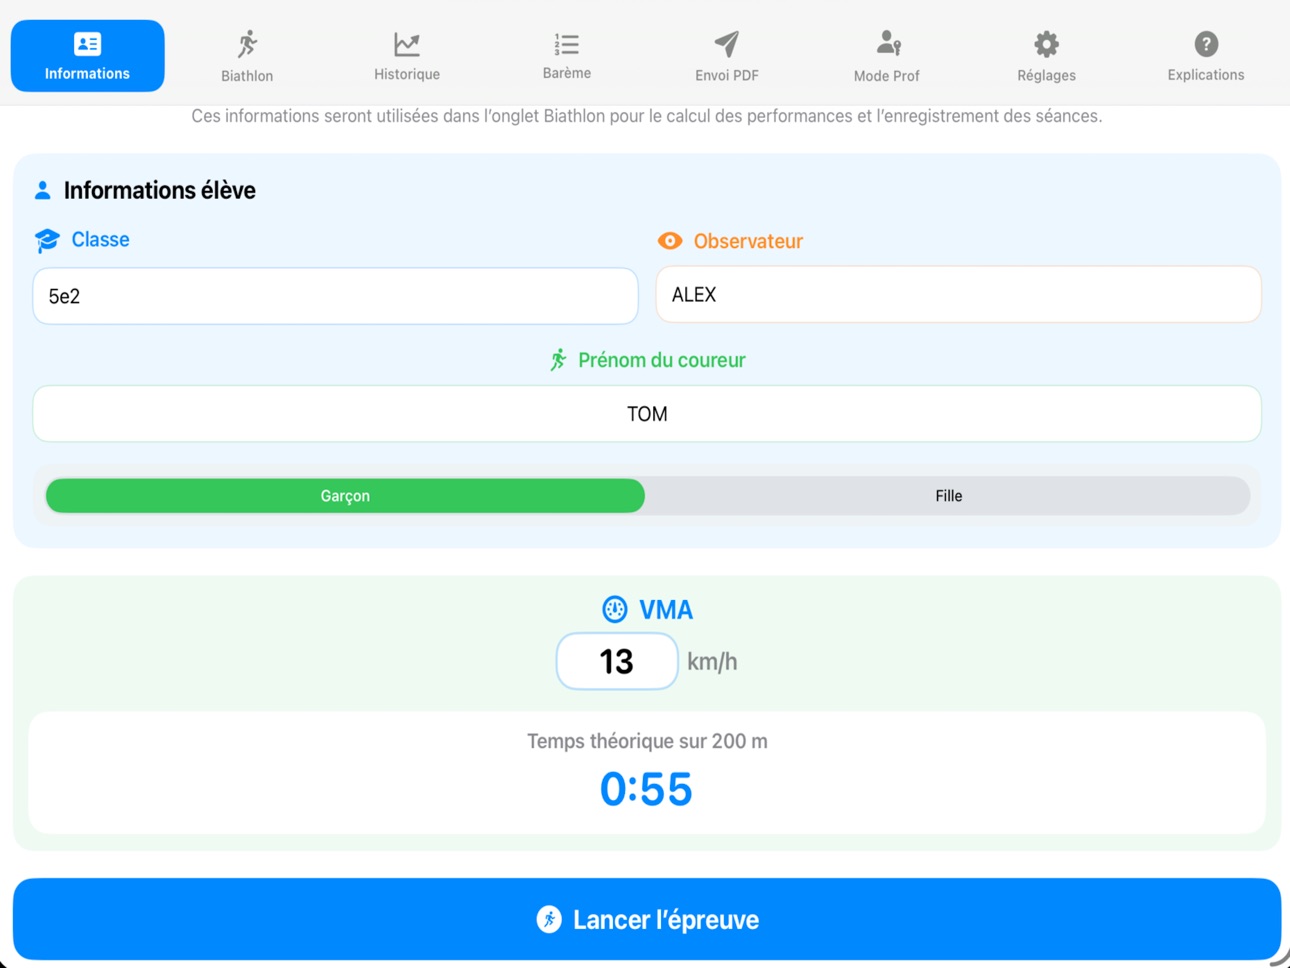This screenshot has width=1290, height=968.
Task: Select Fille gender option
Action: pos(948,496)
